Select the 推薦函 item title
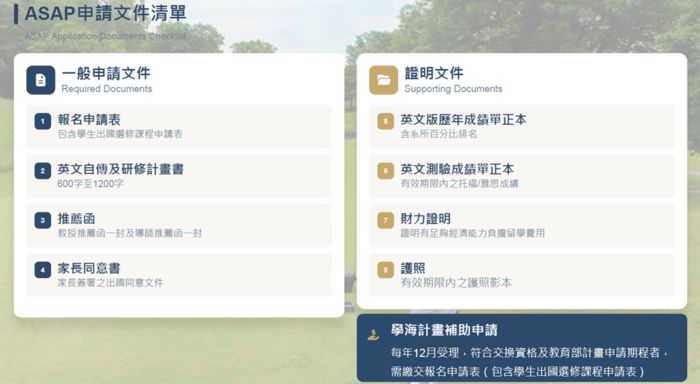This screenshot has width=700, height=384. (76, 219)
